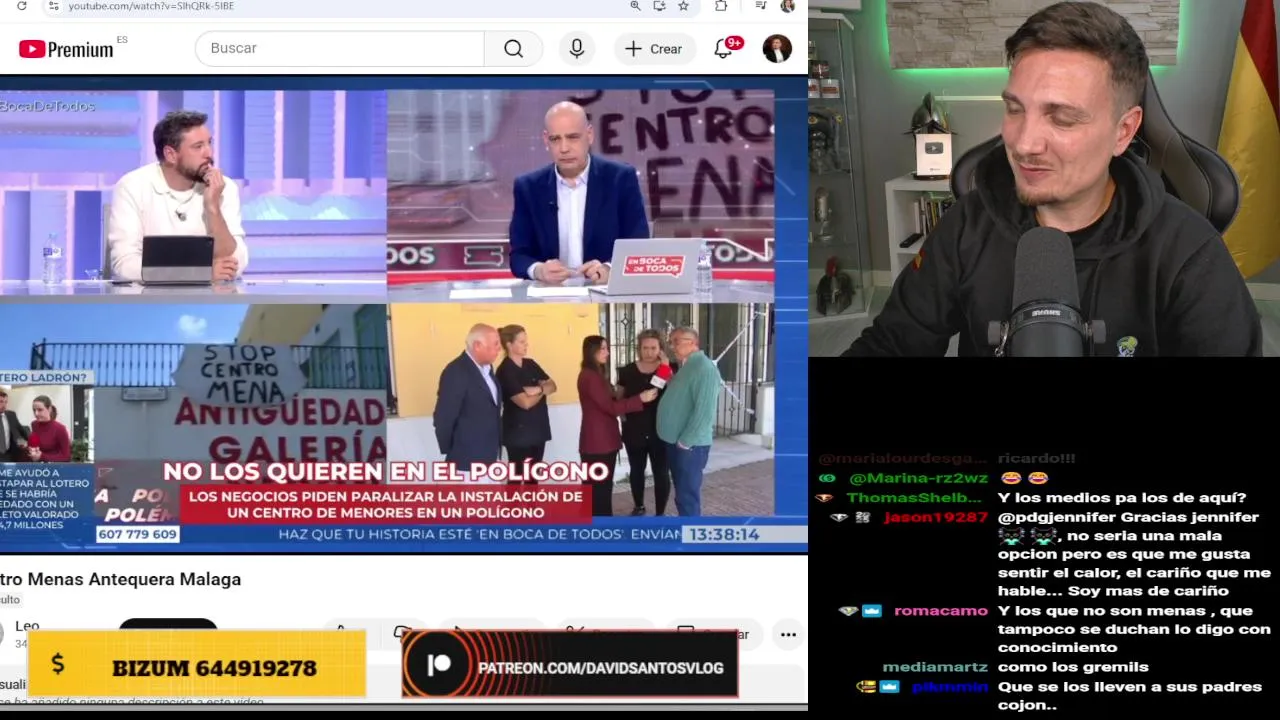Open the browser profile avatar
1280x720 pixels.
click(x=788, y=6)
